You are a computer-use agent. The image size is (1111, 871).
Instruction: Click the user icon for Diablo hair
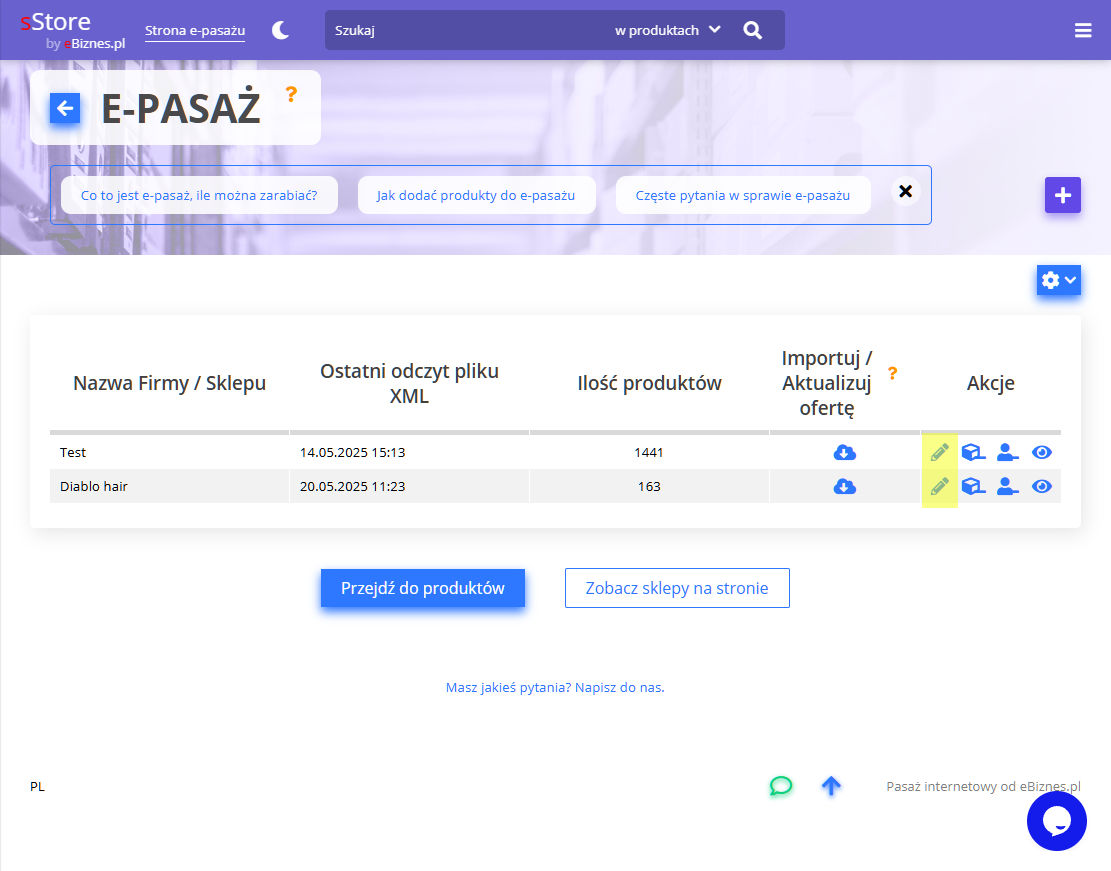pos(1008,486)
